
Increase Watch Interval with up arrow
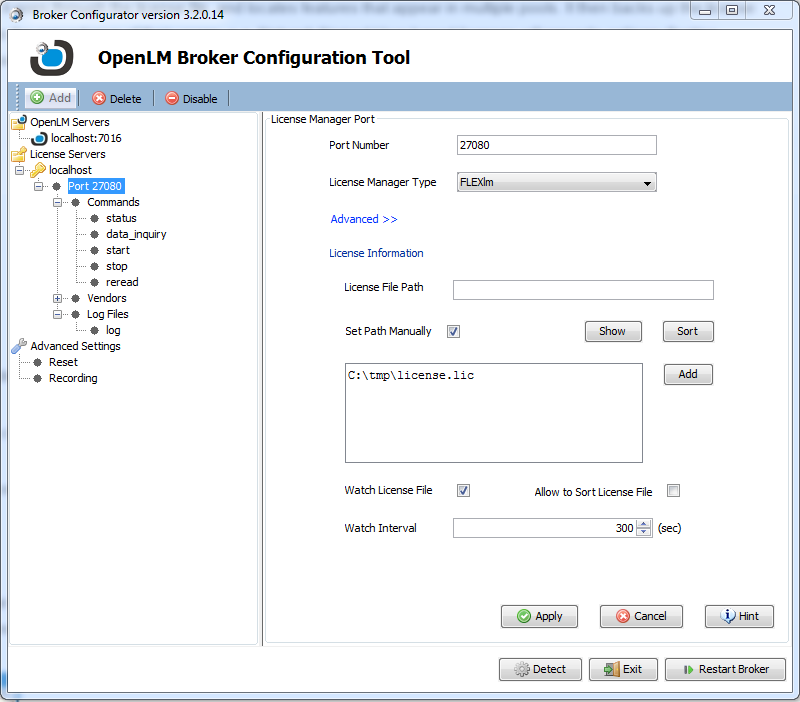click(x=644, y=523)
